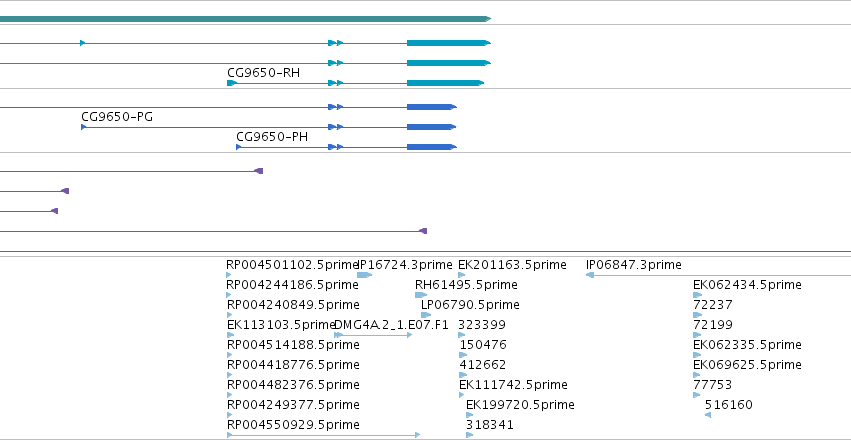
Task: Click the RP004550929.5prime label
Action: (293, 424)
